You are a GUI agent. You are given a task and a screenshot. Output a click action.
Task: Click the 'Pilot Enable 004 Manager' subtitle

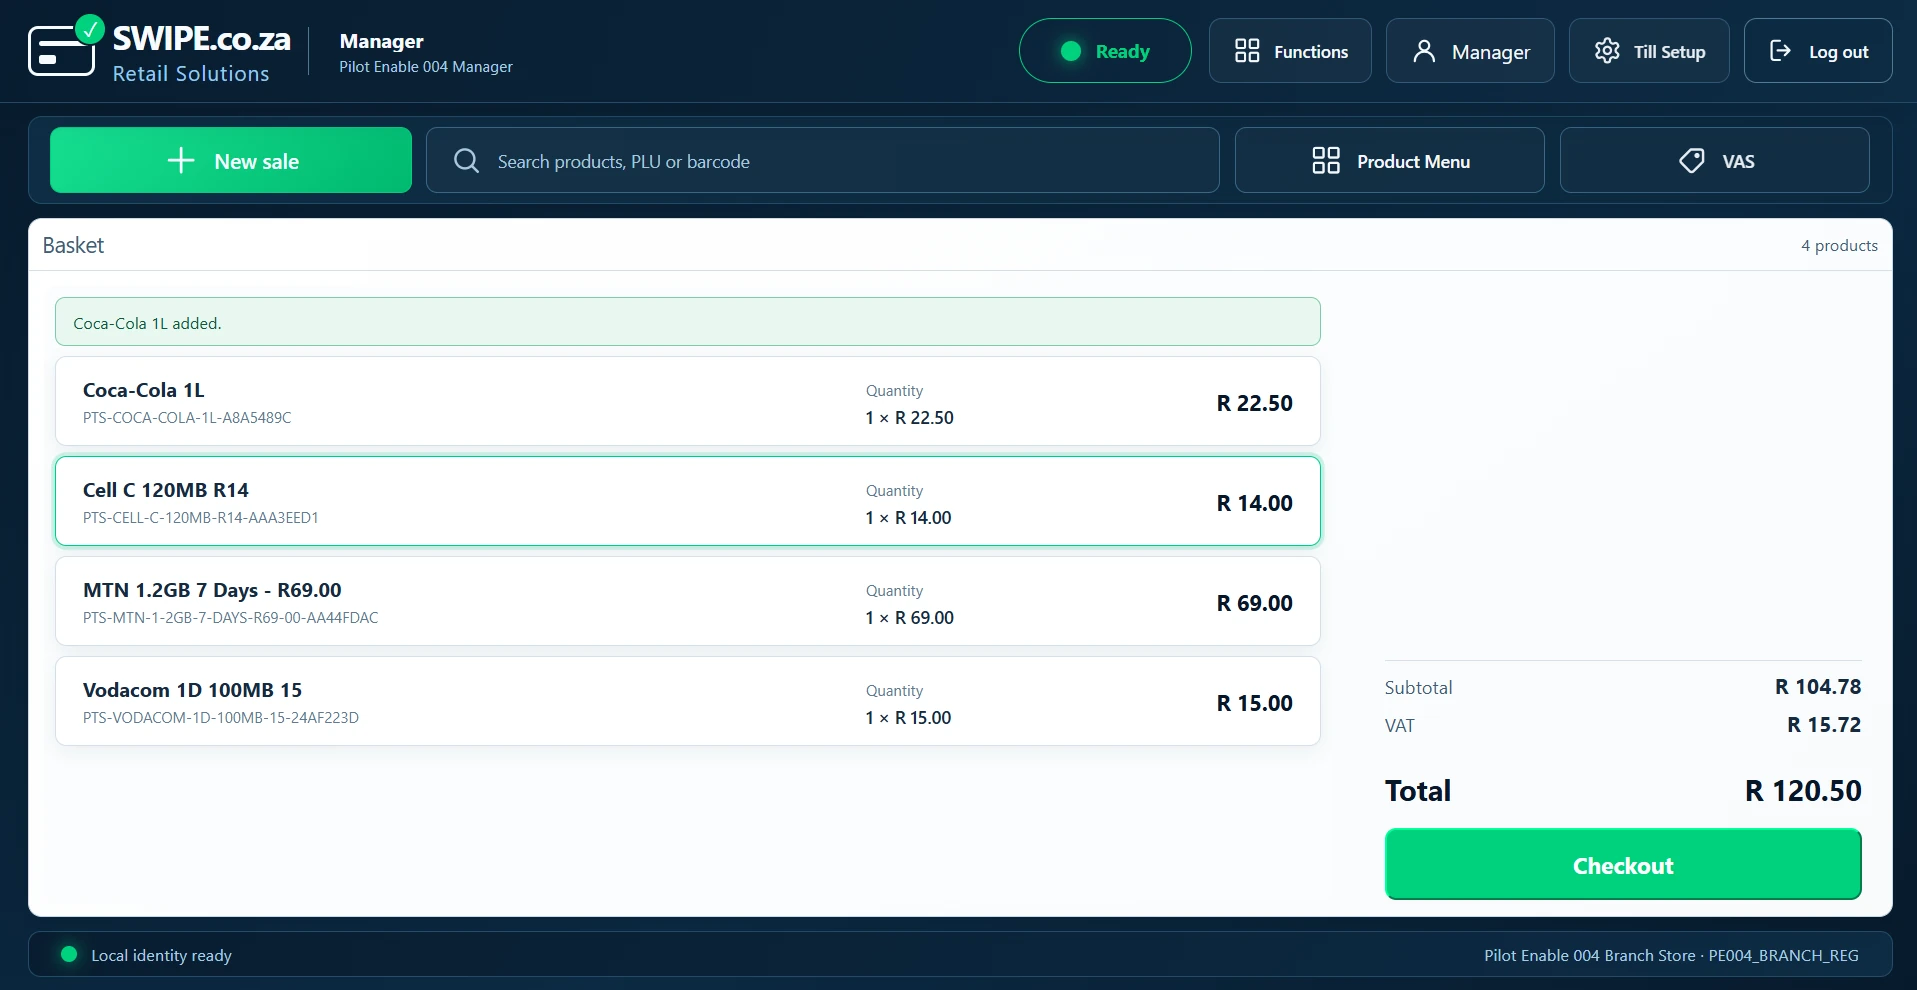(426, 67)
